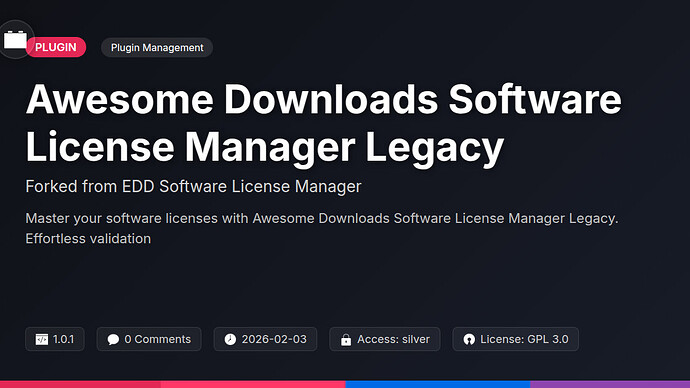Image resolution: width=690 pixels, height=388 pixels.
Task: Click the comments speech bubble icon
Action: (x=113, y=339)
